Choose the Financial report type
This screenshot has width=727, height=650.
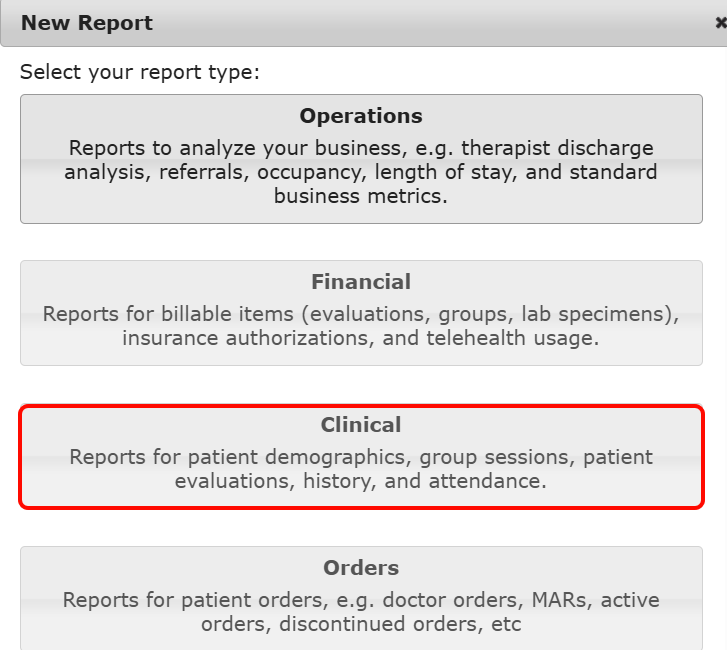(x=361, y=312)
